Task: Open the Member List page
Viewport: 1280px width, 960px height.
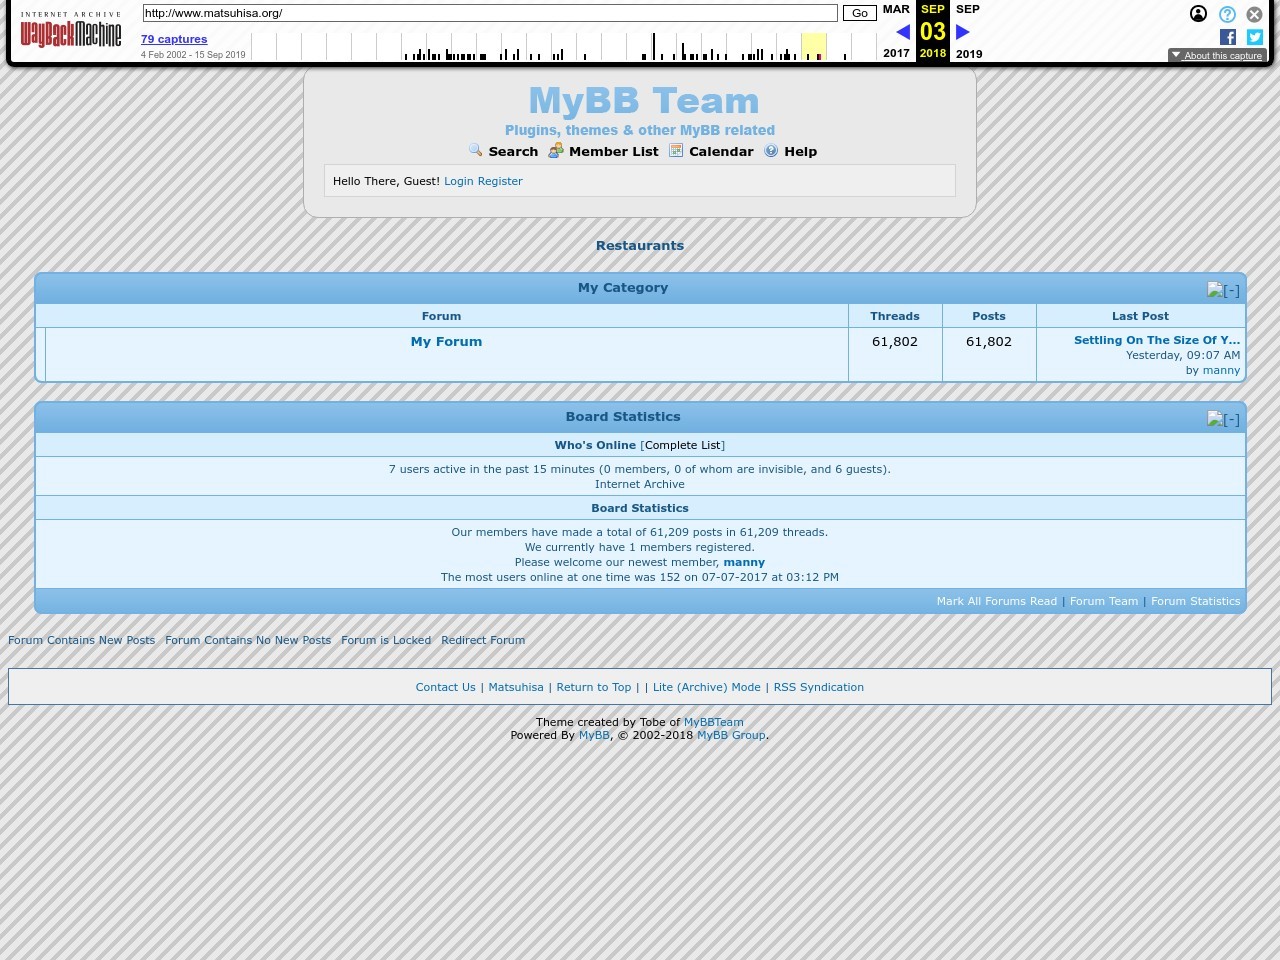Action: pos(613,152)
